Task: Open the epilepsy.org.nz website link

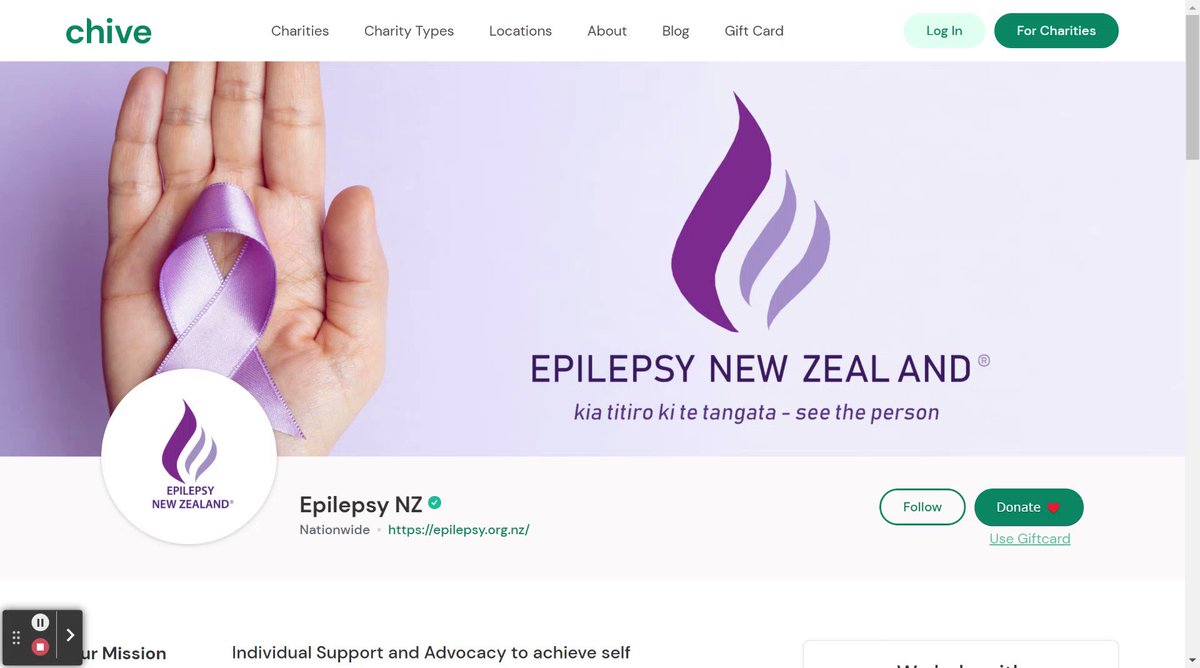Action: (x=458, y=530)
